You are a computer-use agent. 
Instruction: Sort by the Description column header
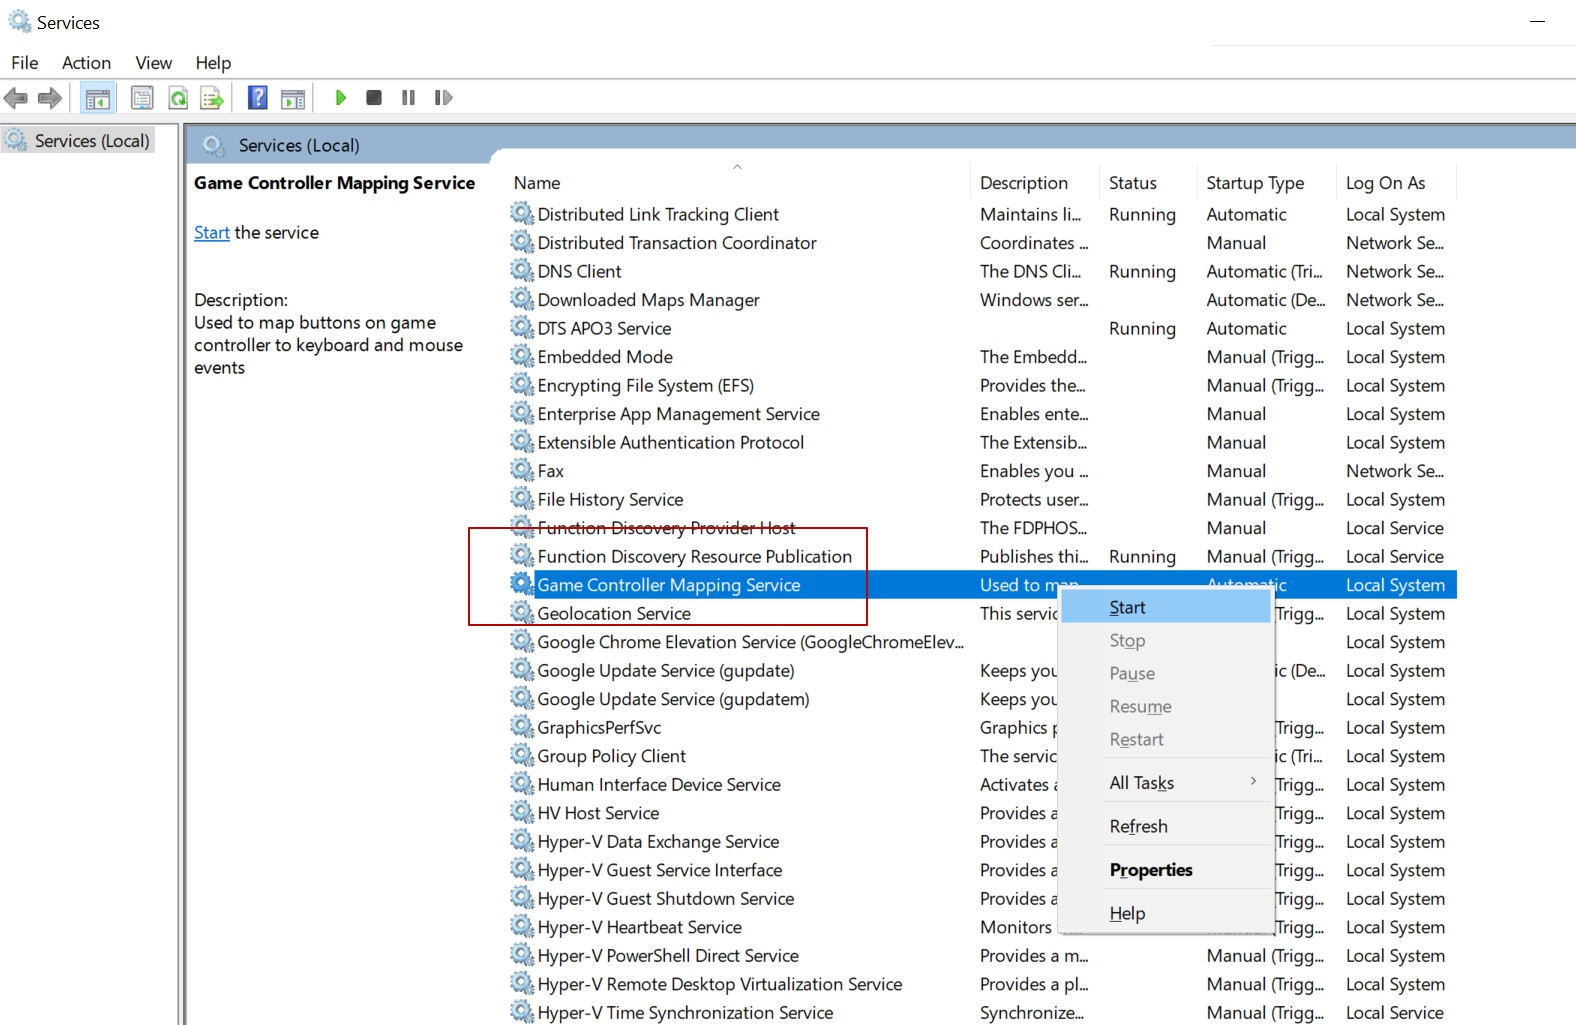click(1035, 183)
